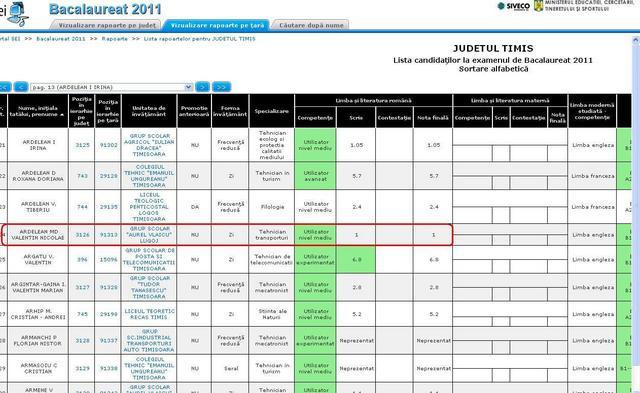Click the SIVECO logo
Screen dimensions: 640x393
[514, 6]
